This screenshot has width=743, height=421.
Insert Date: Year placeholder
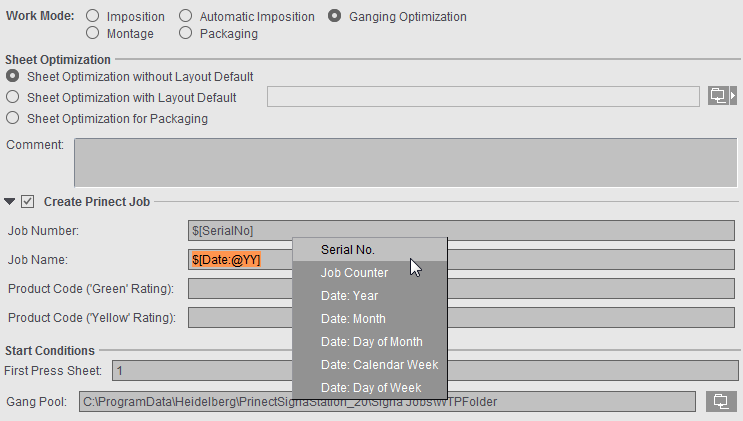point(349,295)
